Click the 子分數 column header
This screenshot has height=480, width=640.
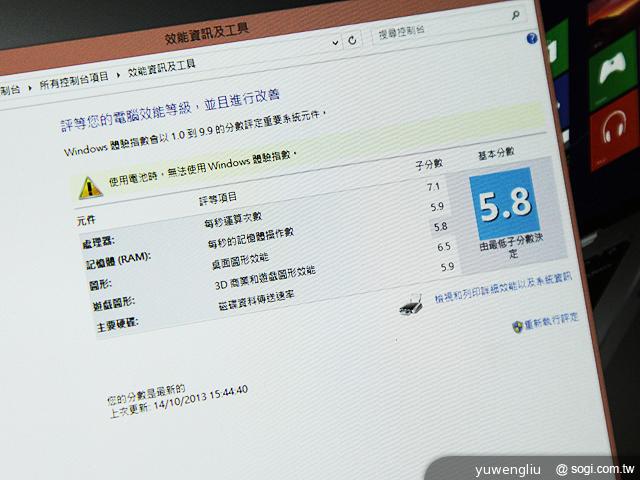click(429, 164)
